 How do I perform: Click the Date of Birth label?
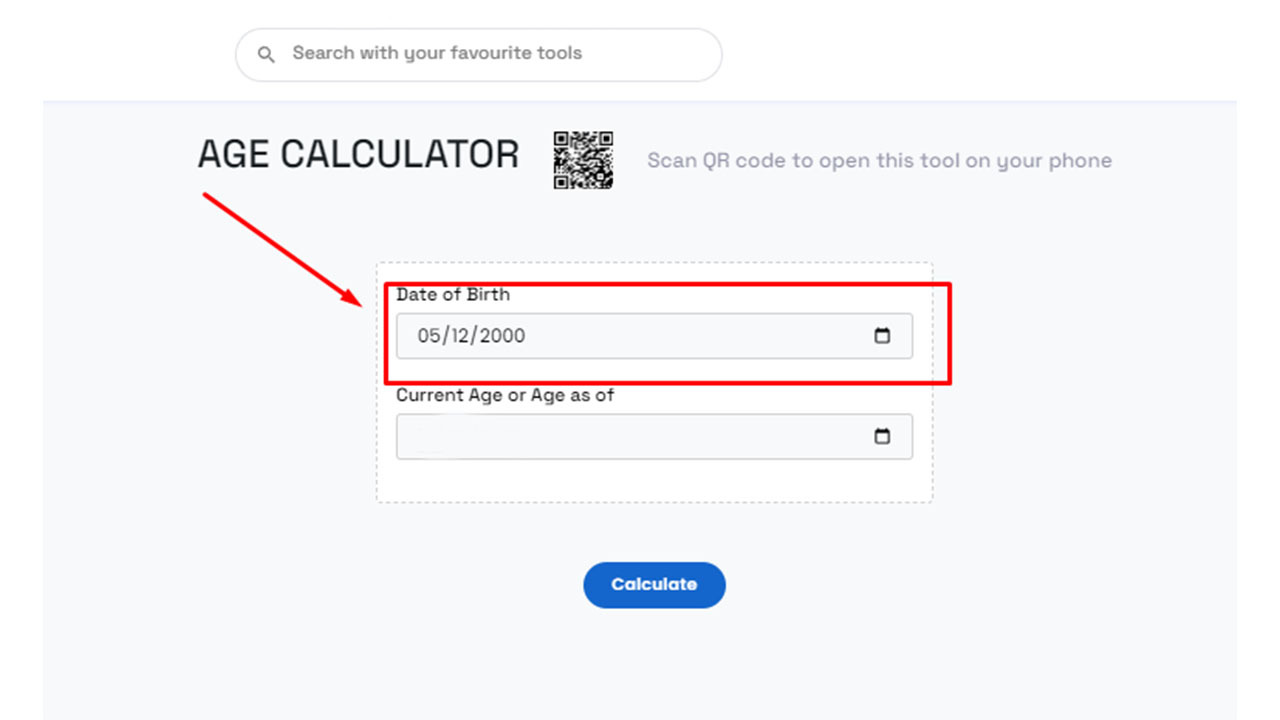point(453,295)
